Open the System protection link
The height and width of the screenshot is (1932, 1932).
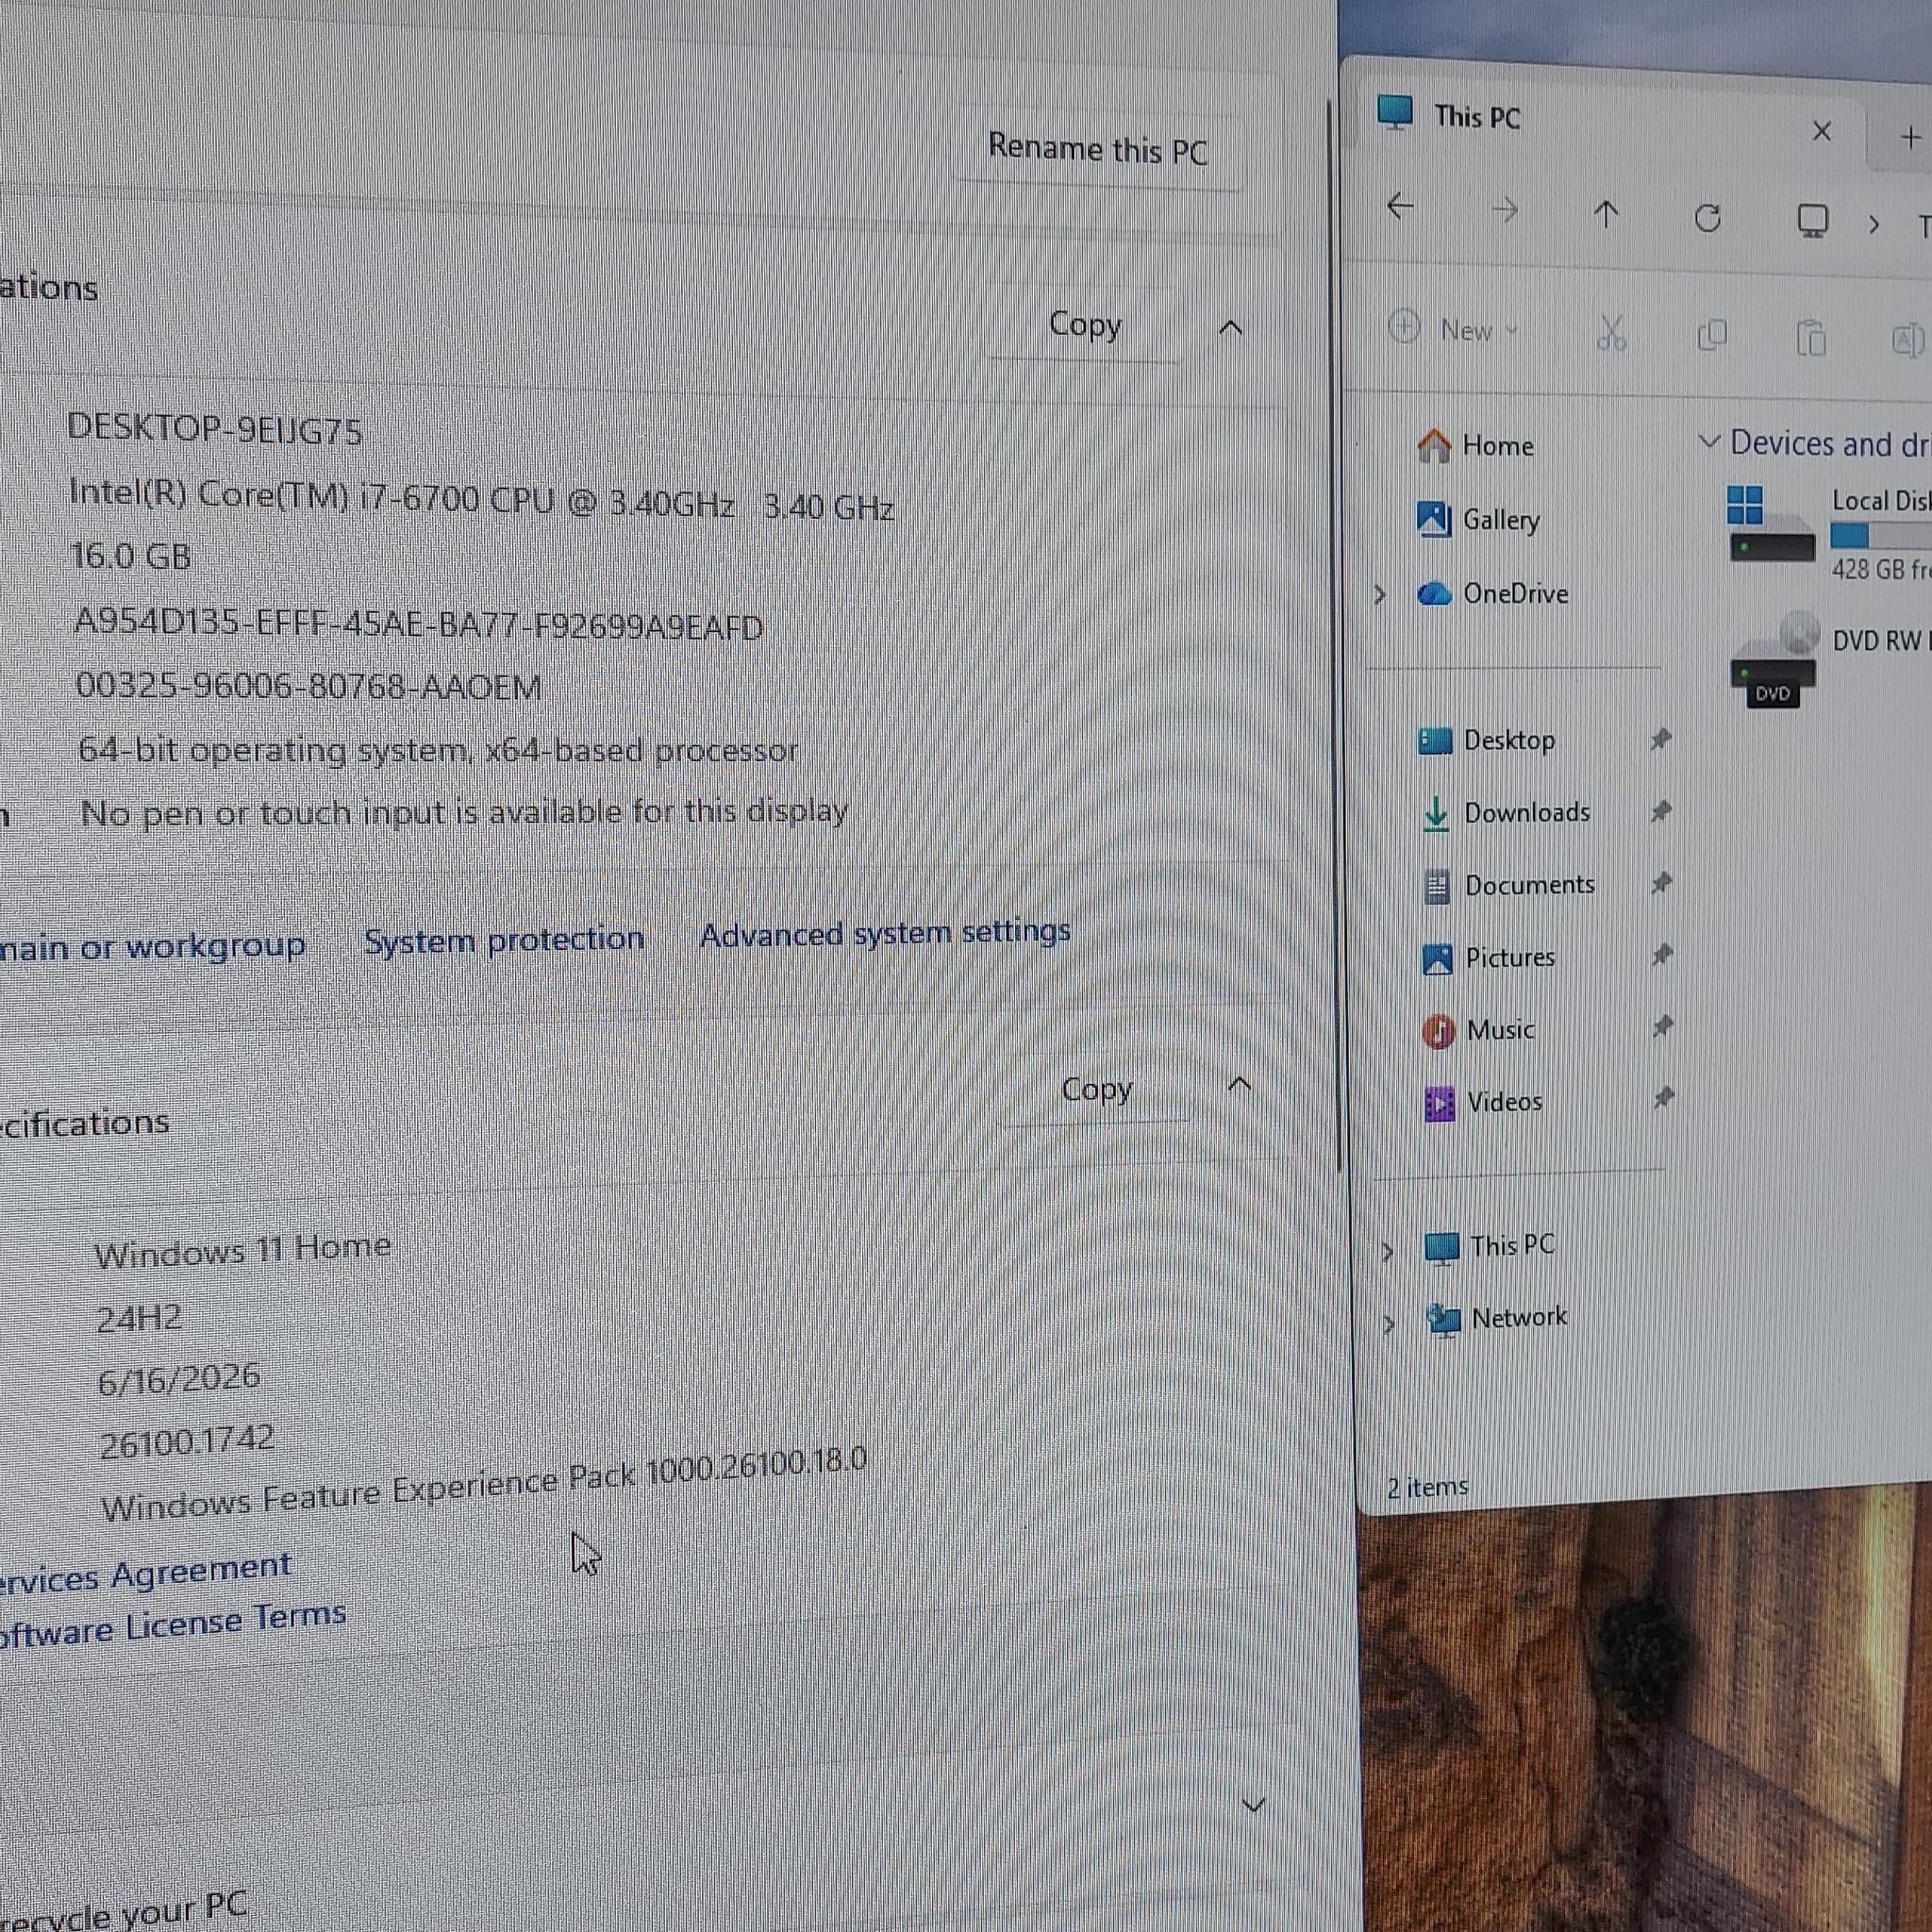click(504, 940)
